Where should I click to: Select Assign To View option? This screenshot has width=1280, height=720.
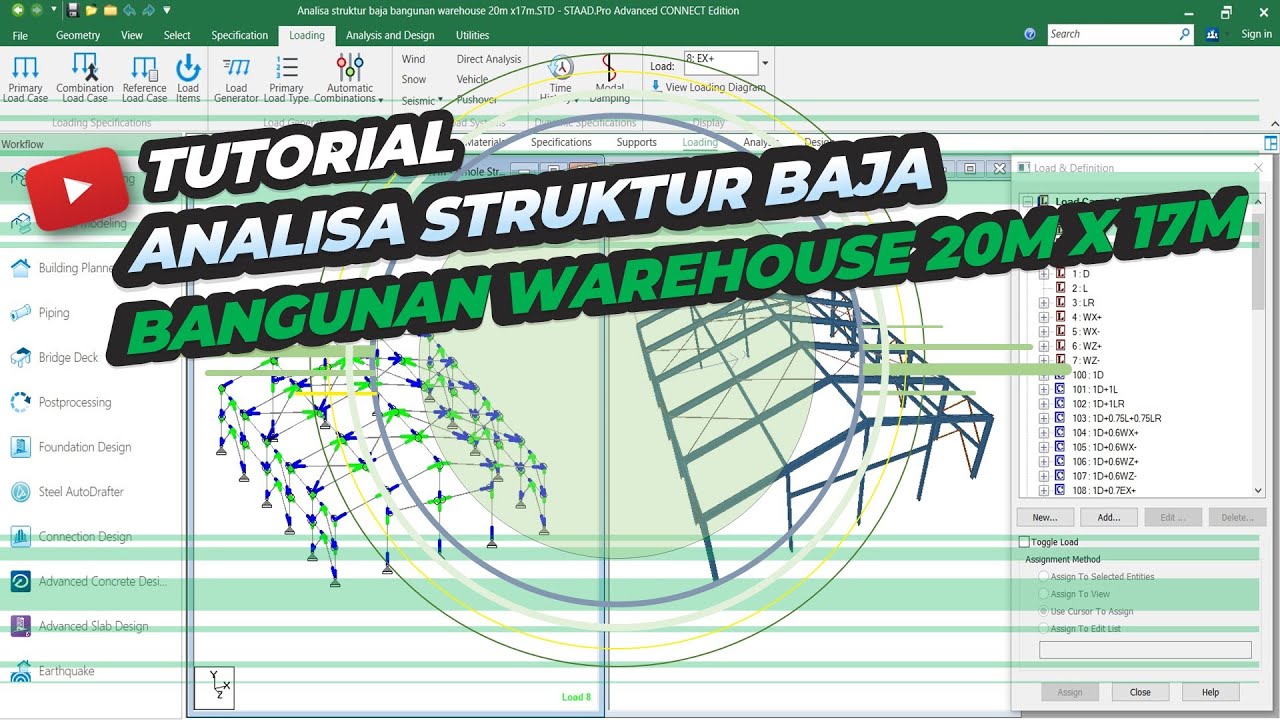click(x=1045, y=594)
